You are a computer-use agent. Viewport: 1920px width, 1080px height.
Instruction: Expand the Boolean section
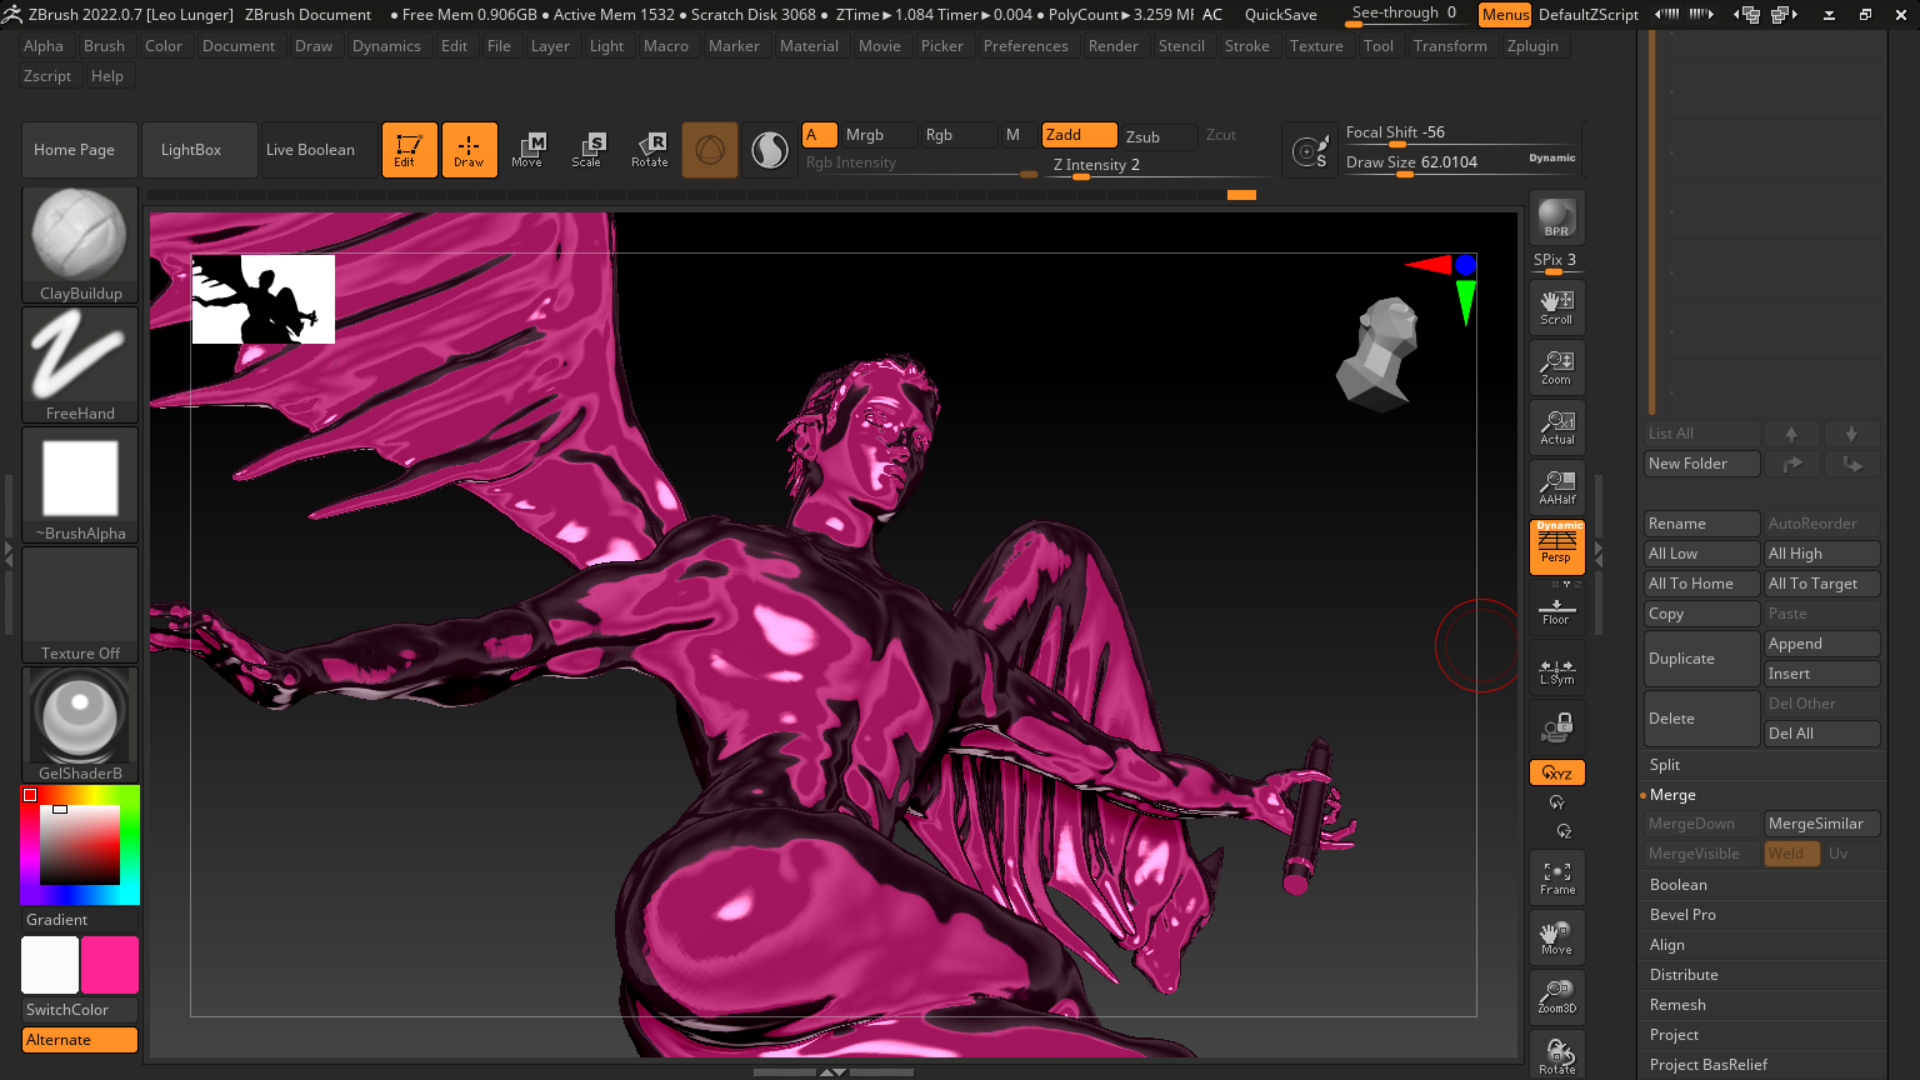1678,884
